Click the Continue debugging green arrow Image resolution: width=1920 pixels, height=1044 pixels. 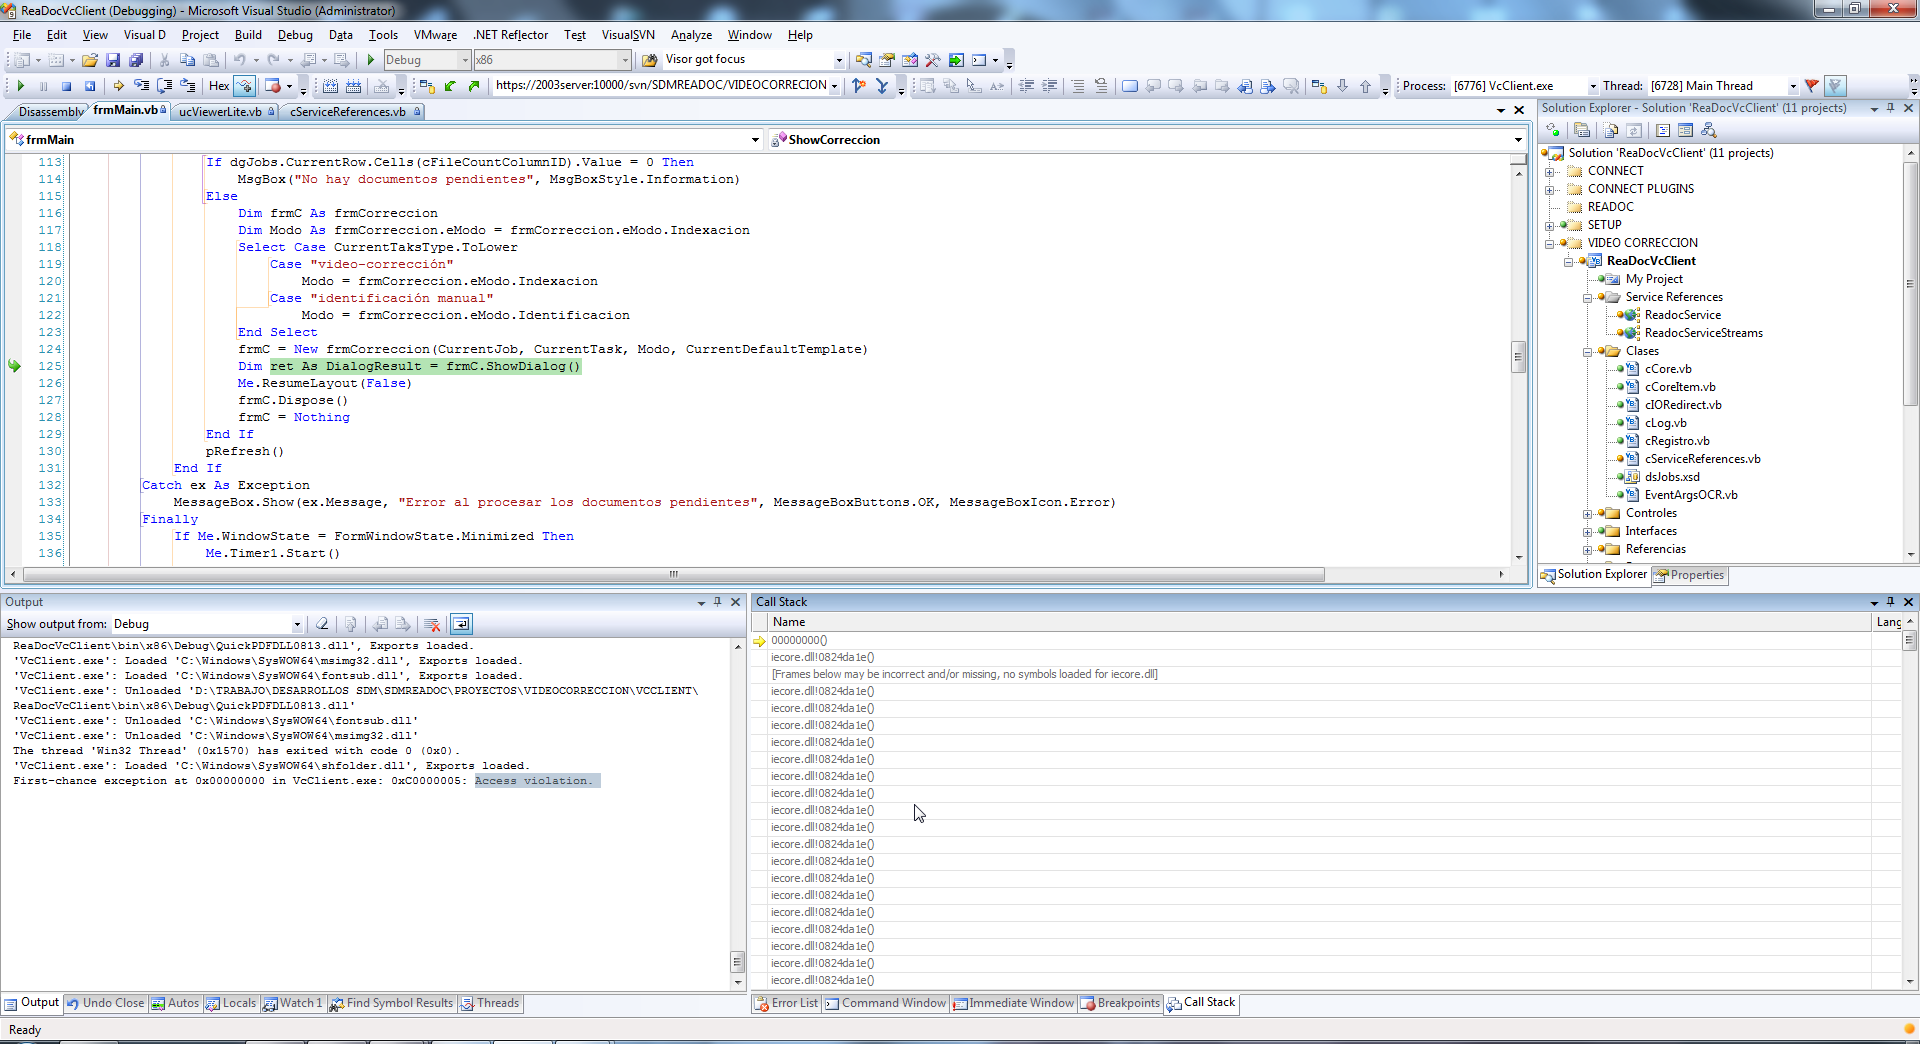tap(21, 86)
